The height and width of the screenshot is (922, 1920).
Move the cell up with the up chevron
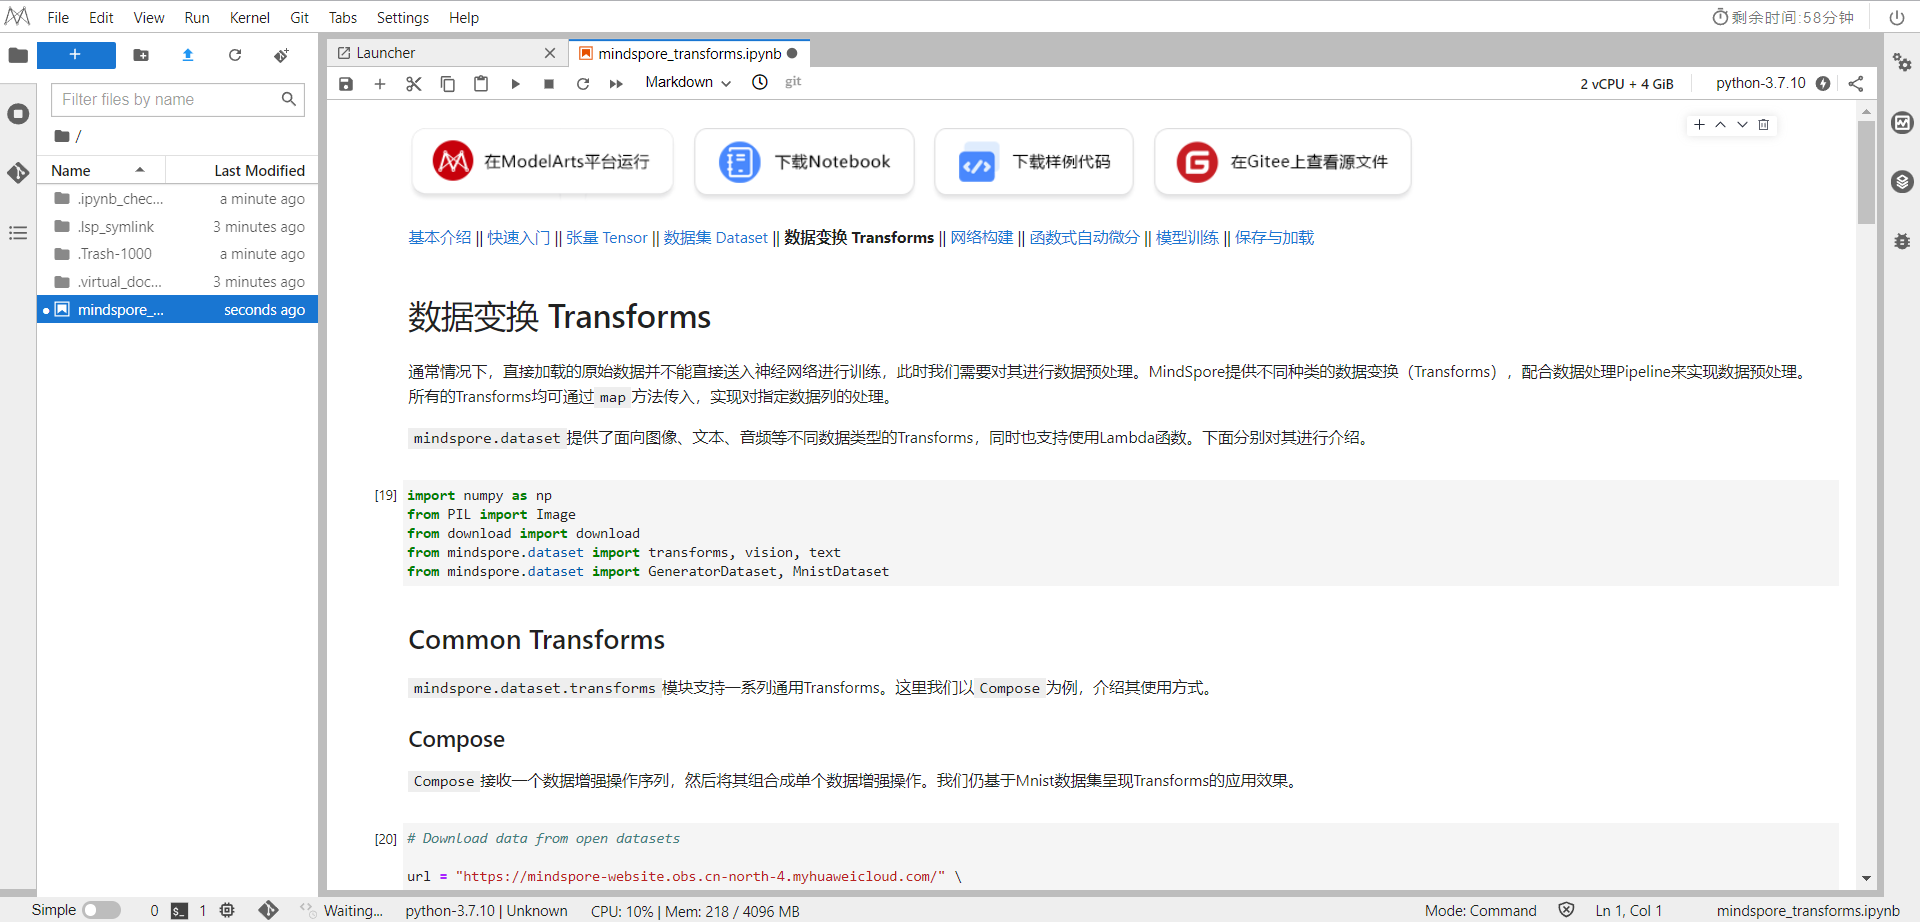click(x=1720, y=125)
